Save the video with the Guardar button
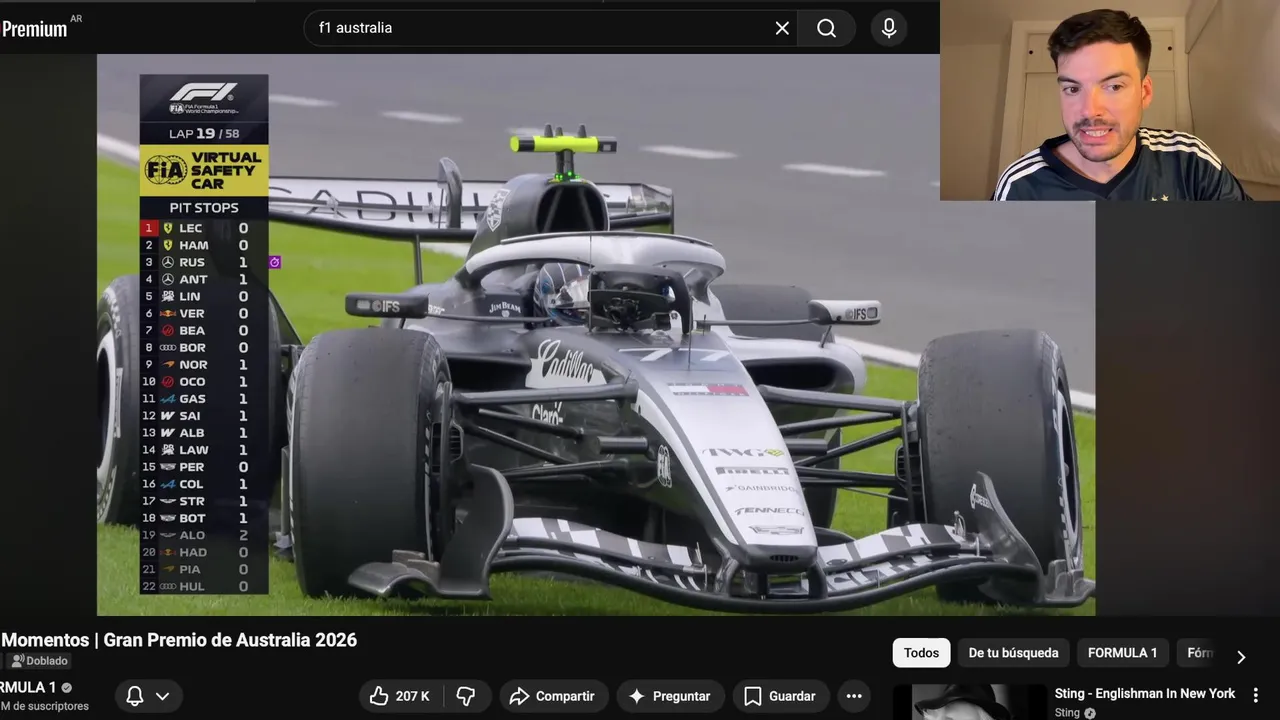The height and width of the screenshot is (720, 1280). (x=779, y=696)
